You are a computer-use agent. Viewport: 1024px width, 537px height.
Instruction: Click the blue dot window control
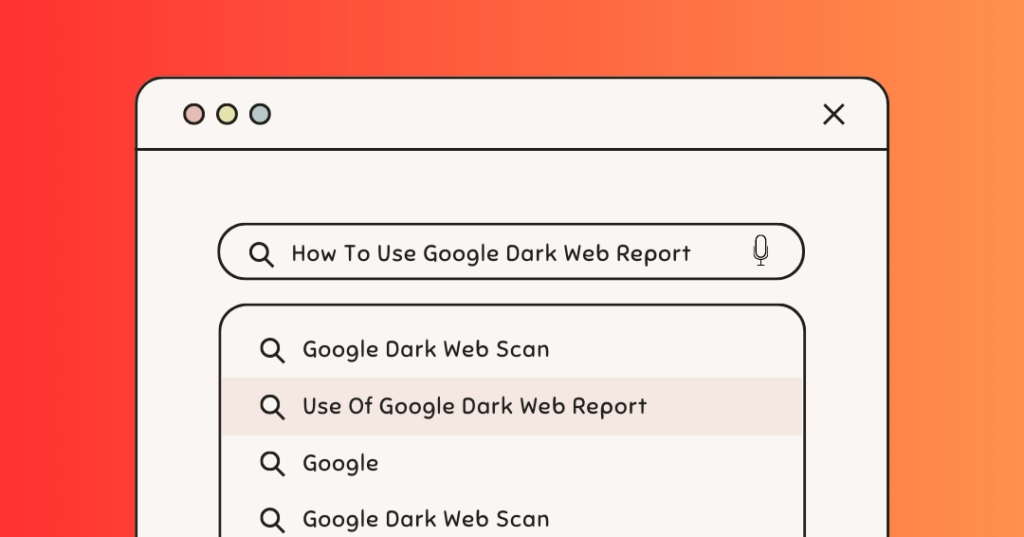[260, 114]
